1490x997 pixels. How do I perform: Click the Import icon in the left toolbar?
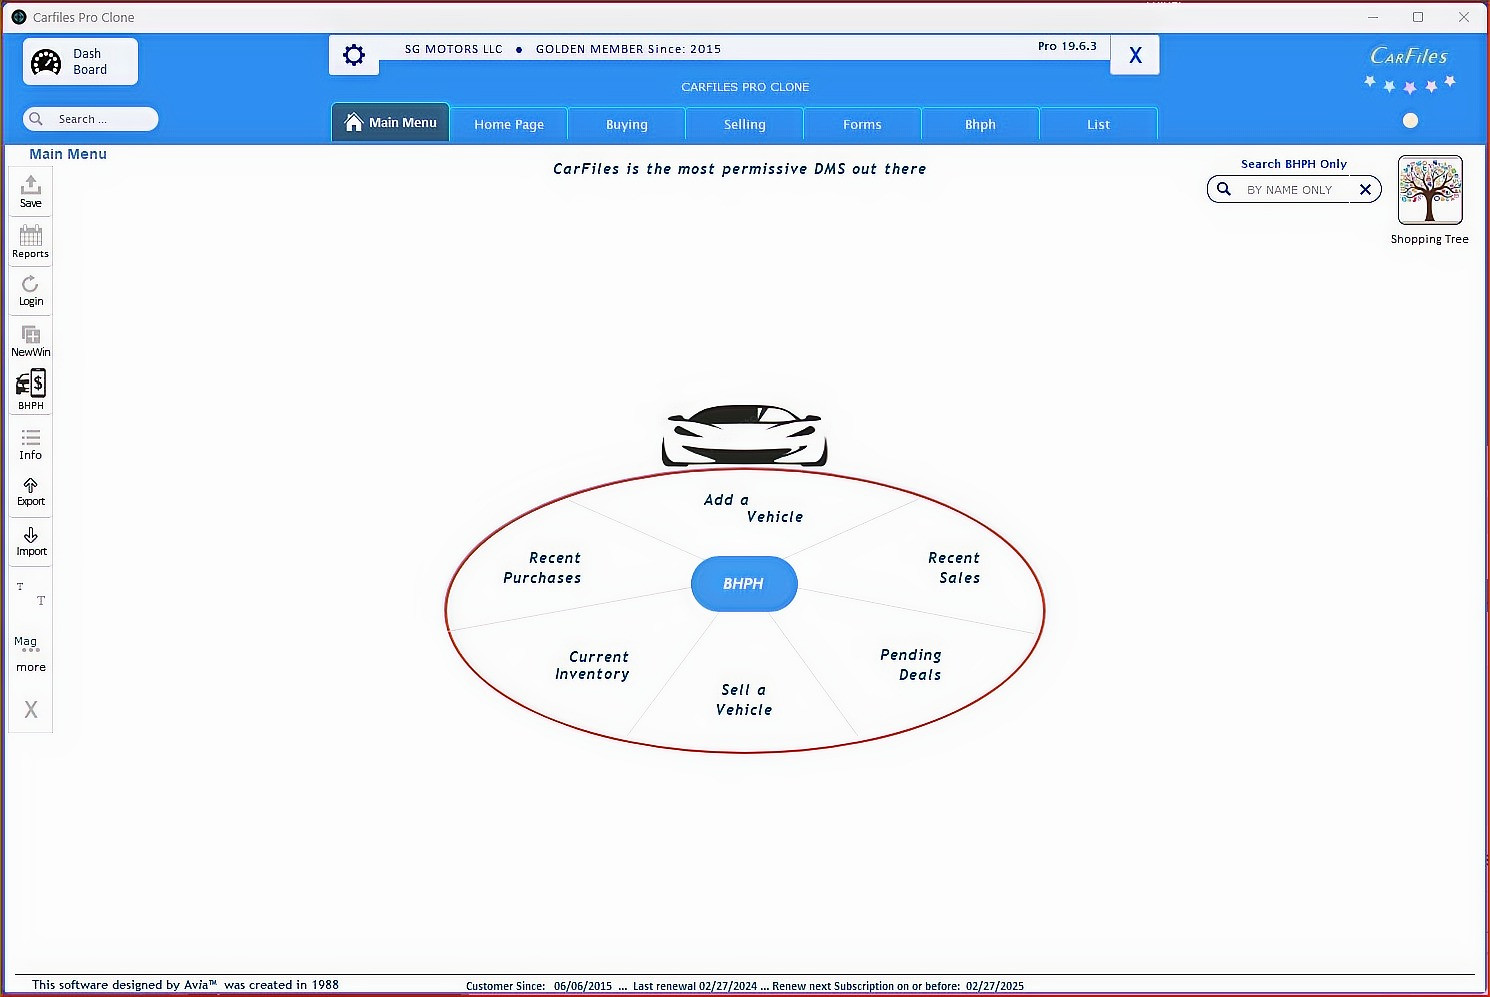point(30,540)
